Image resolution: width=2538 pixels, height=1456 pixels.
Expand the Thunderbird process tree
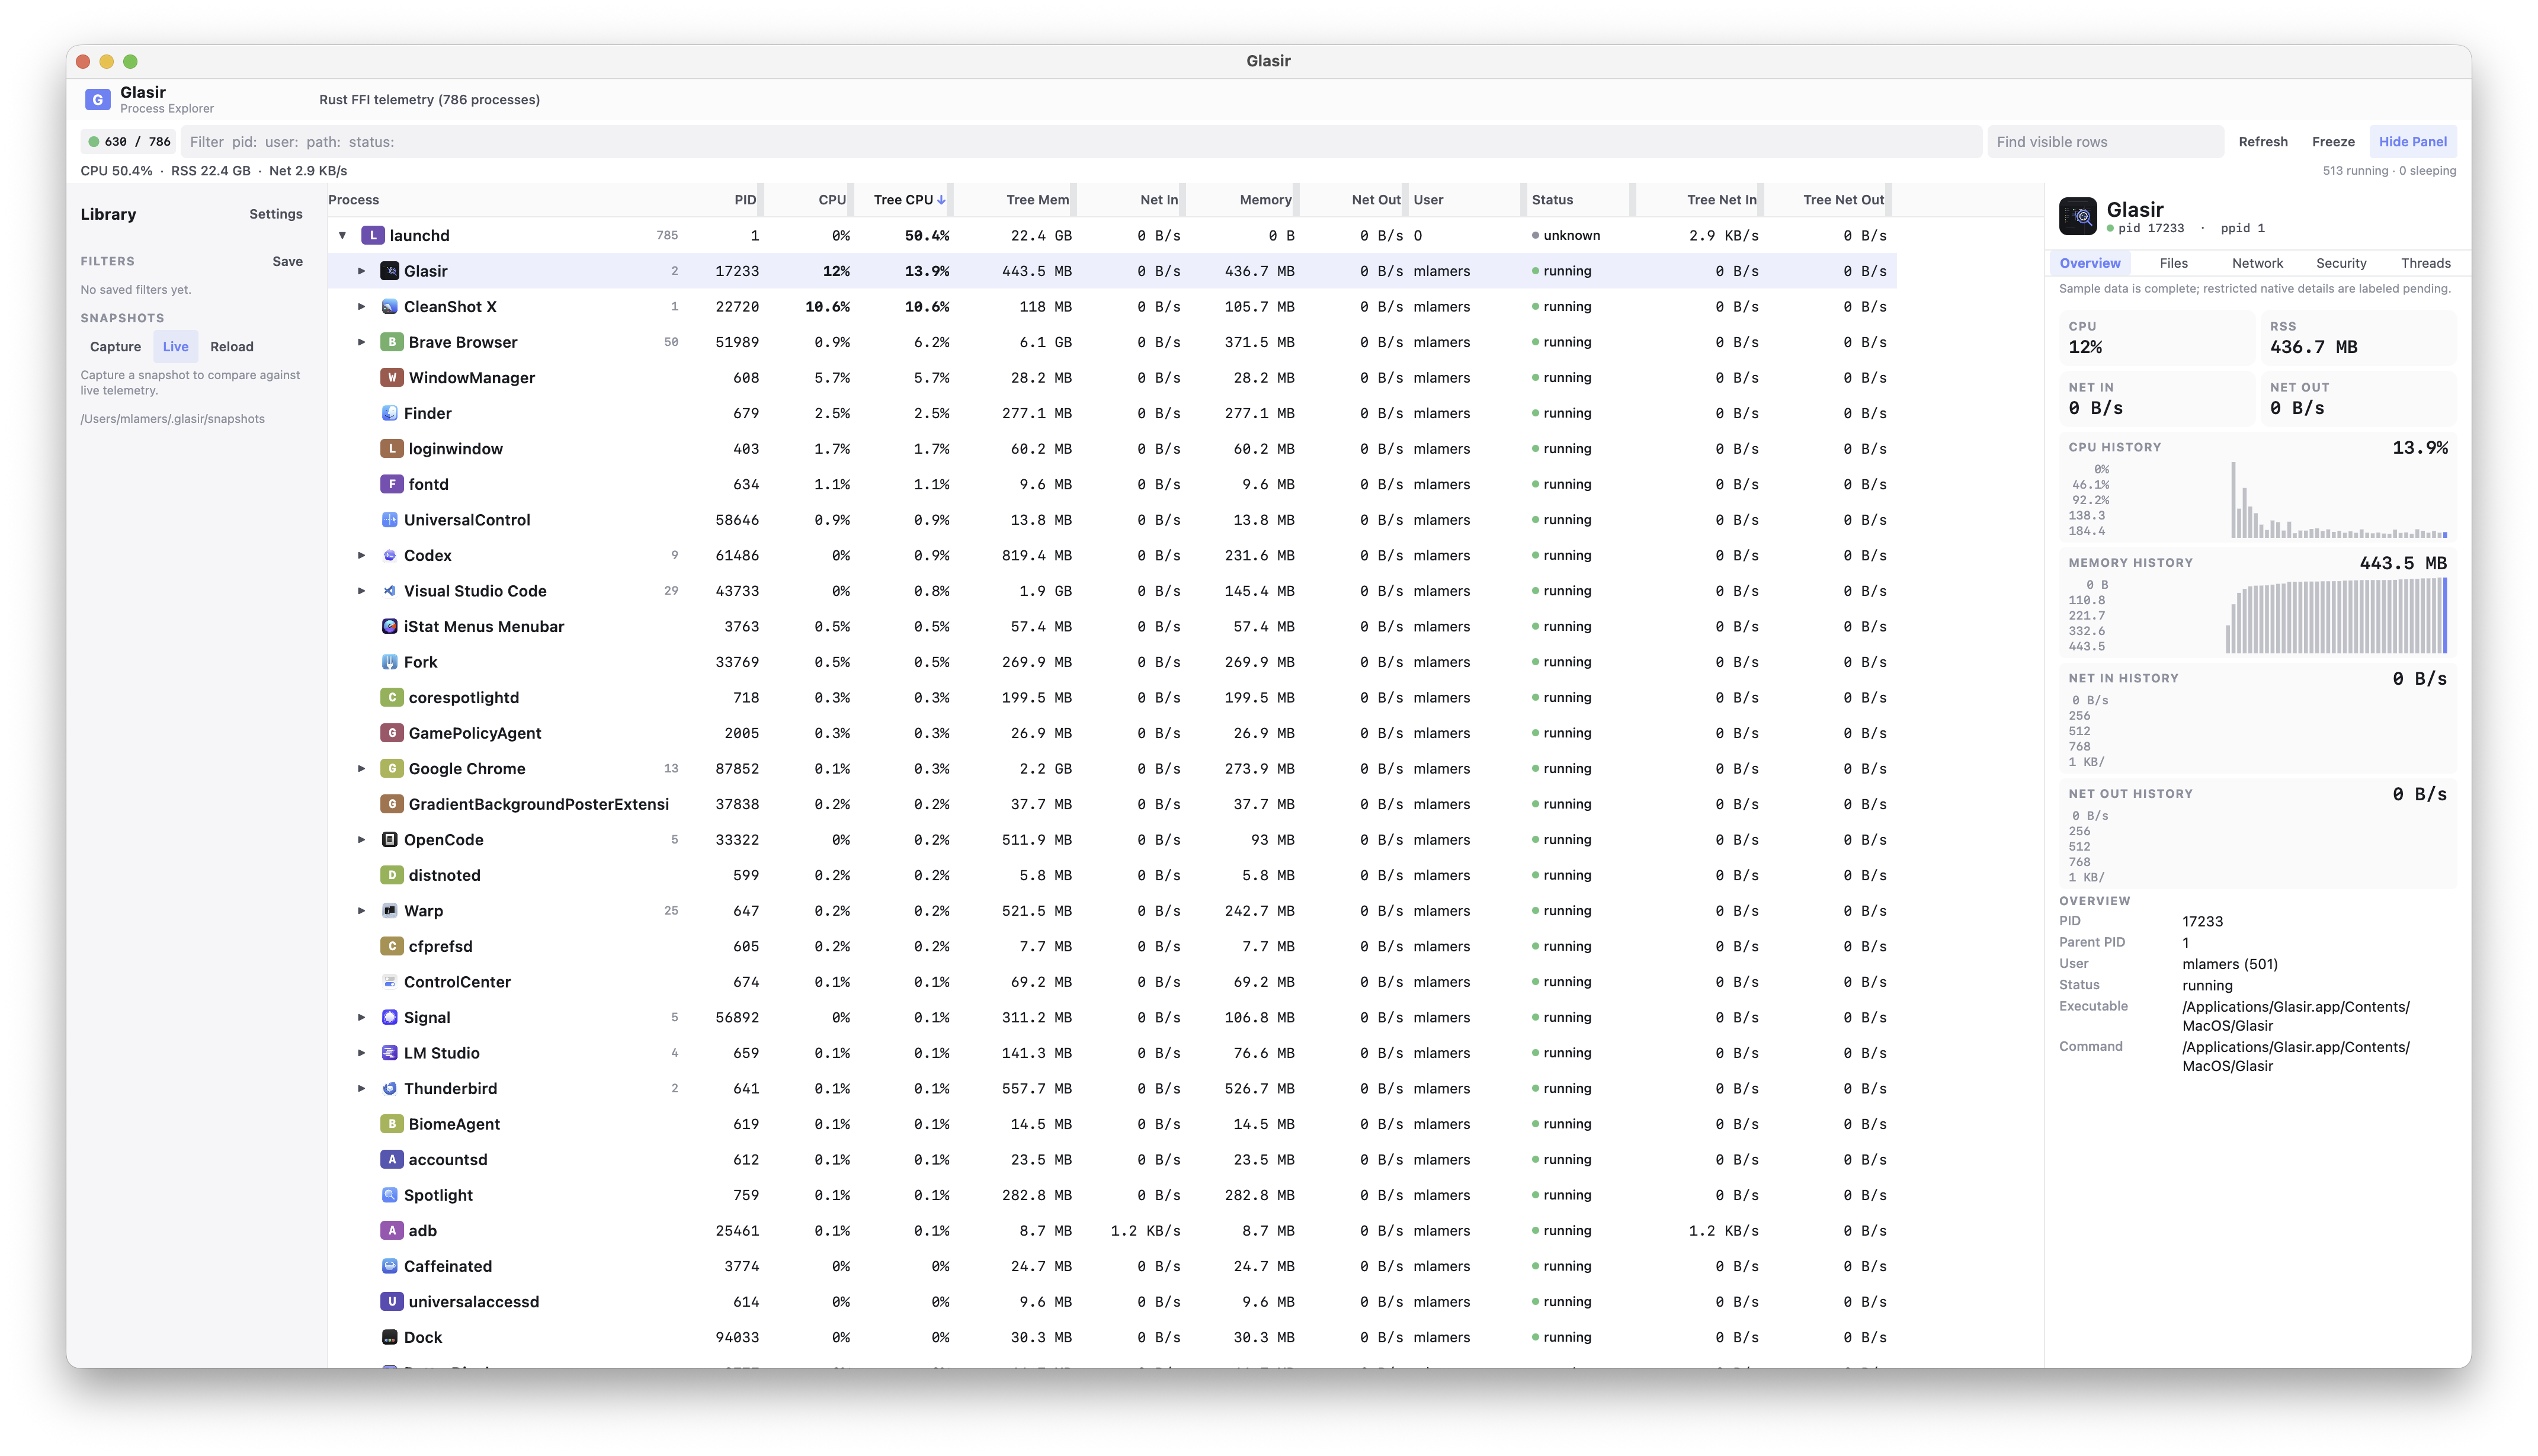[361, 1088]
